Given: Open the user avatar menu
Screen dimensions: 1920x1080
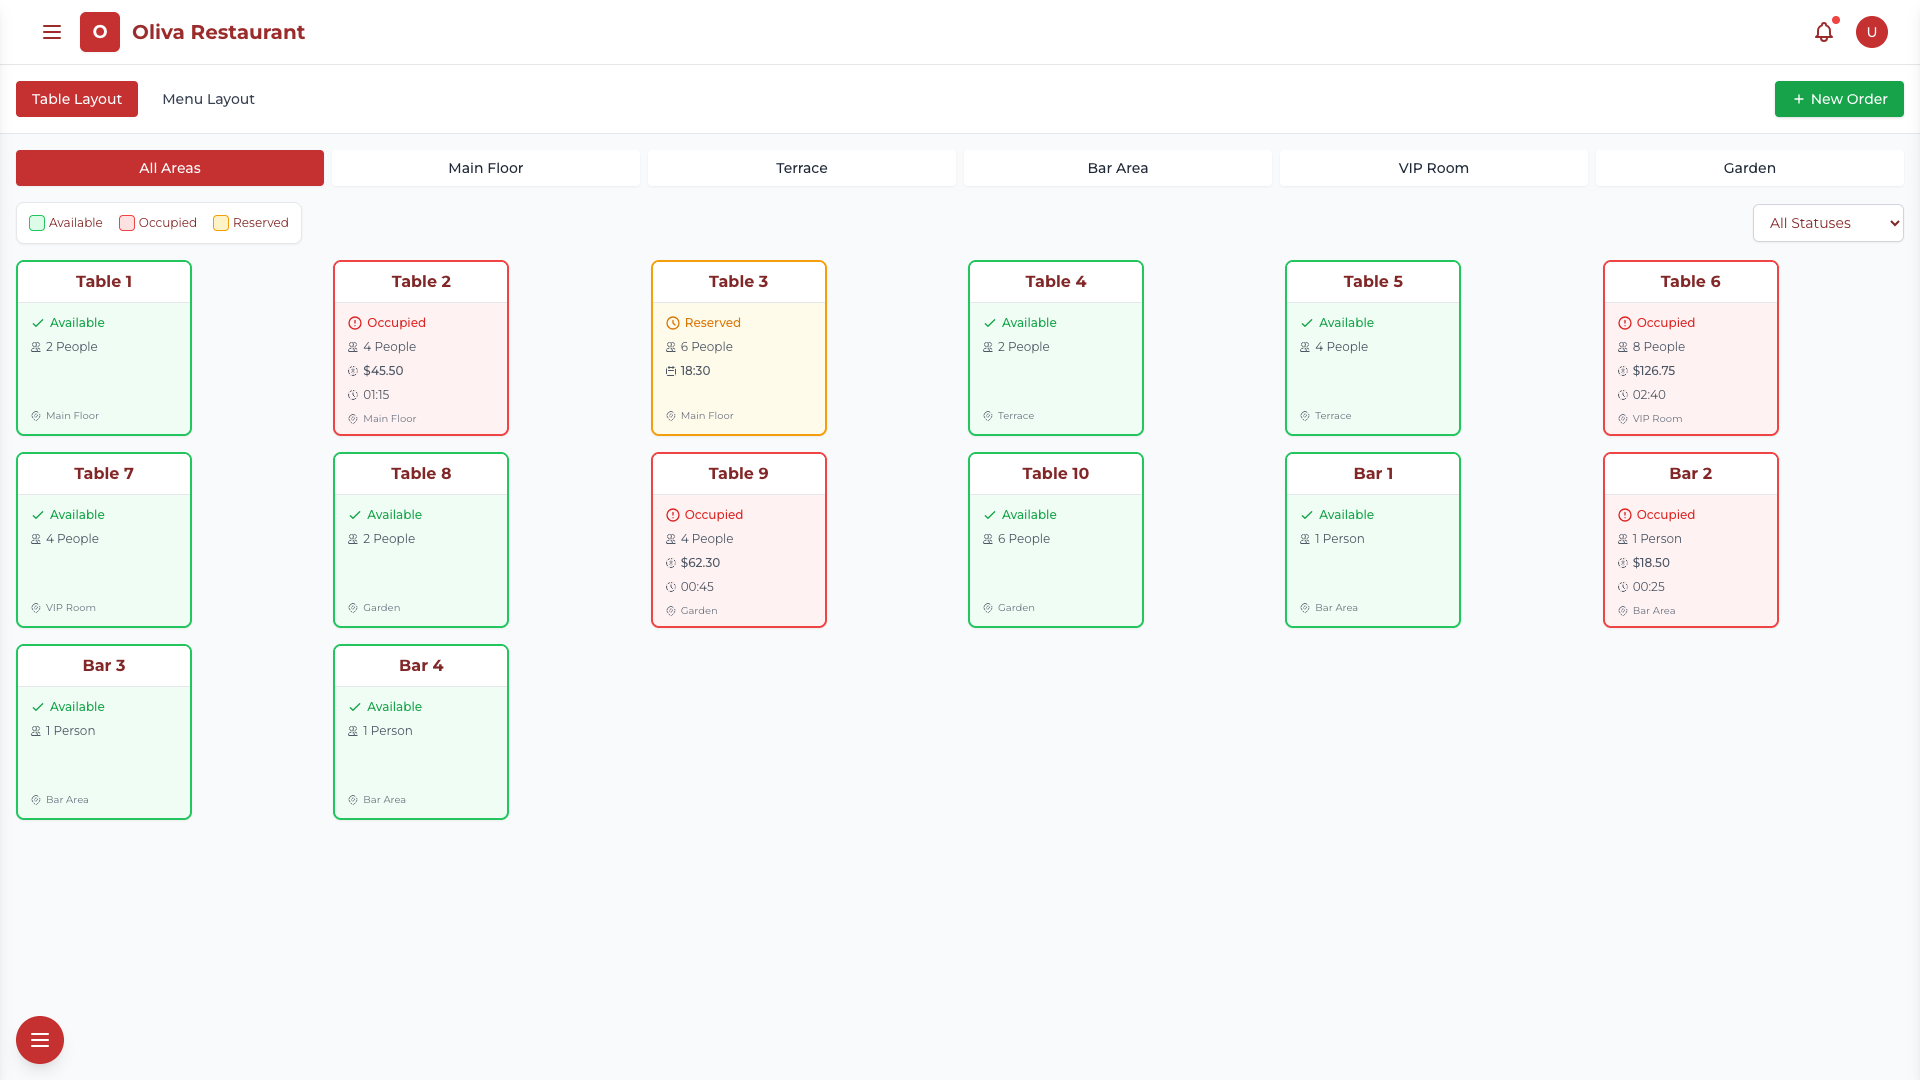Looking at the screenshot, I should click(x=1872, y=32).
